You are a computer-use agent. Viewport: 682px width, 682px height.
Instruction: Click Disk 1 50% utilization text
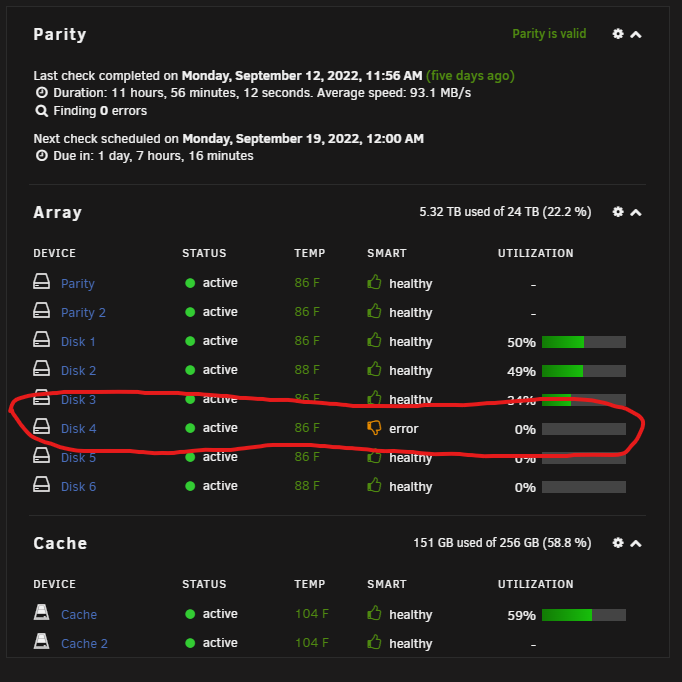(521, 343)
